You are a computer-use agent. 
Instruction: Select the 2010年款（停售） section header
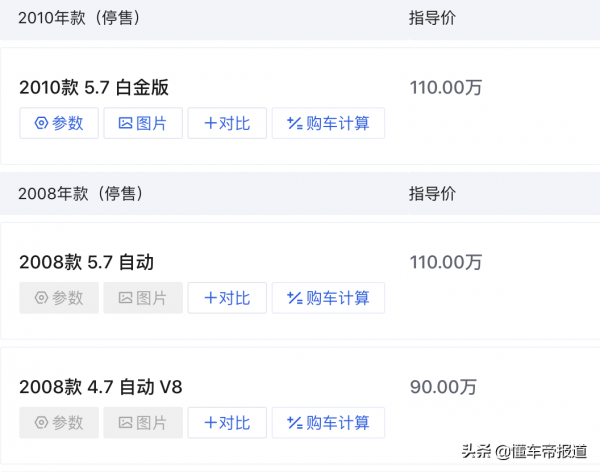[79, 18]
